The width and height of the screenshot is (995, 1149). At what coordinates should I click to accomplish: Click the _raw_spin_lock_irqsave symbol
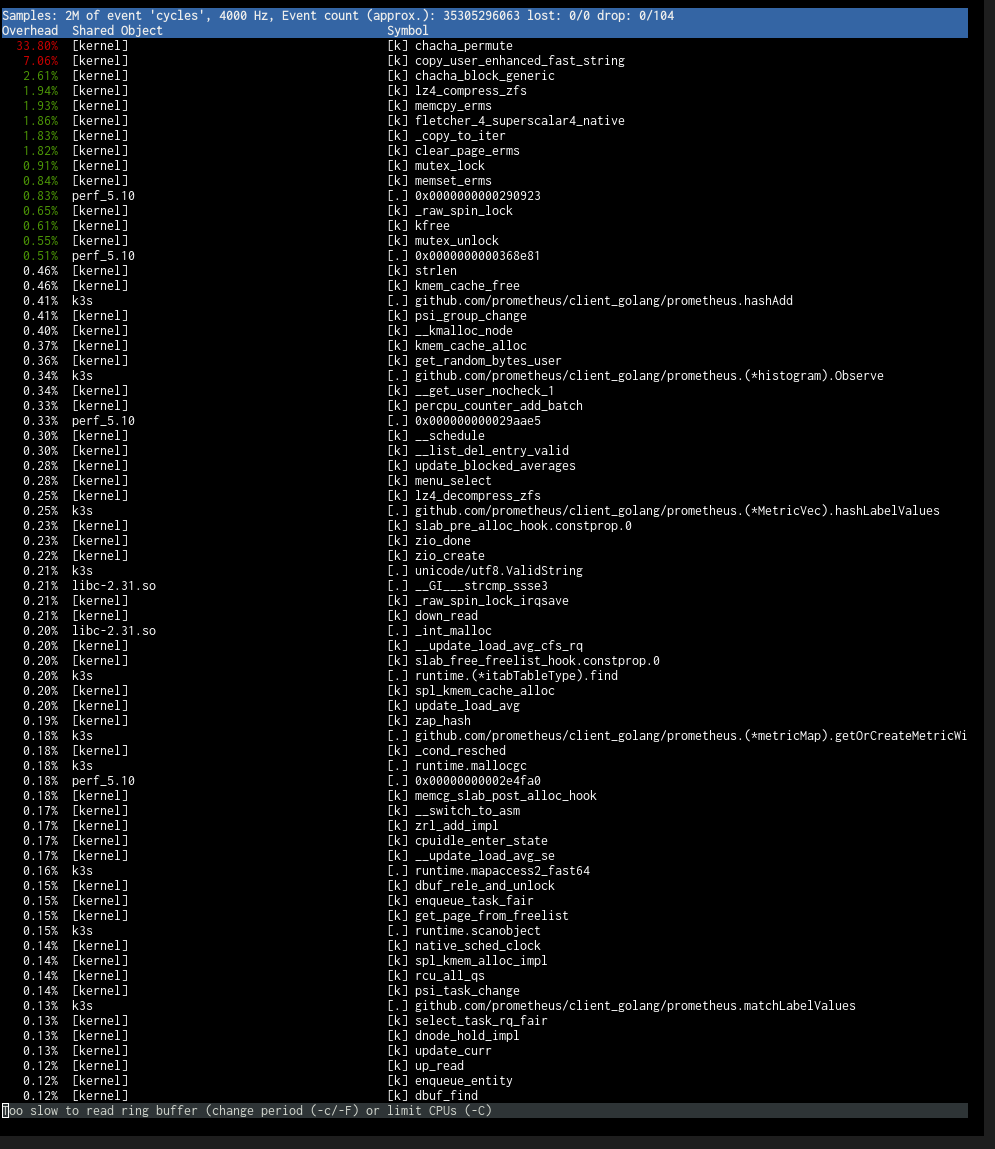coord(492,602)
